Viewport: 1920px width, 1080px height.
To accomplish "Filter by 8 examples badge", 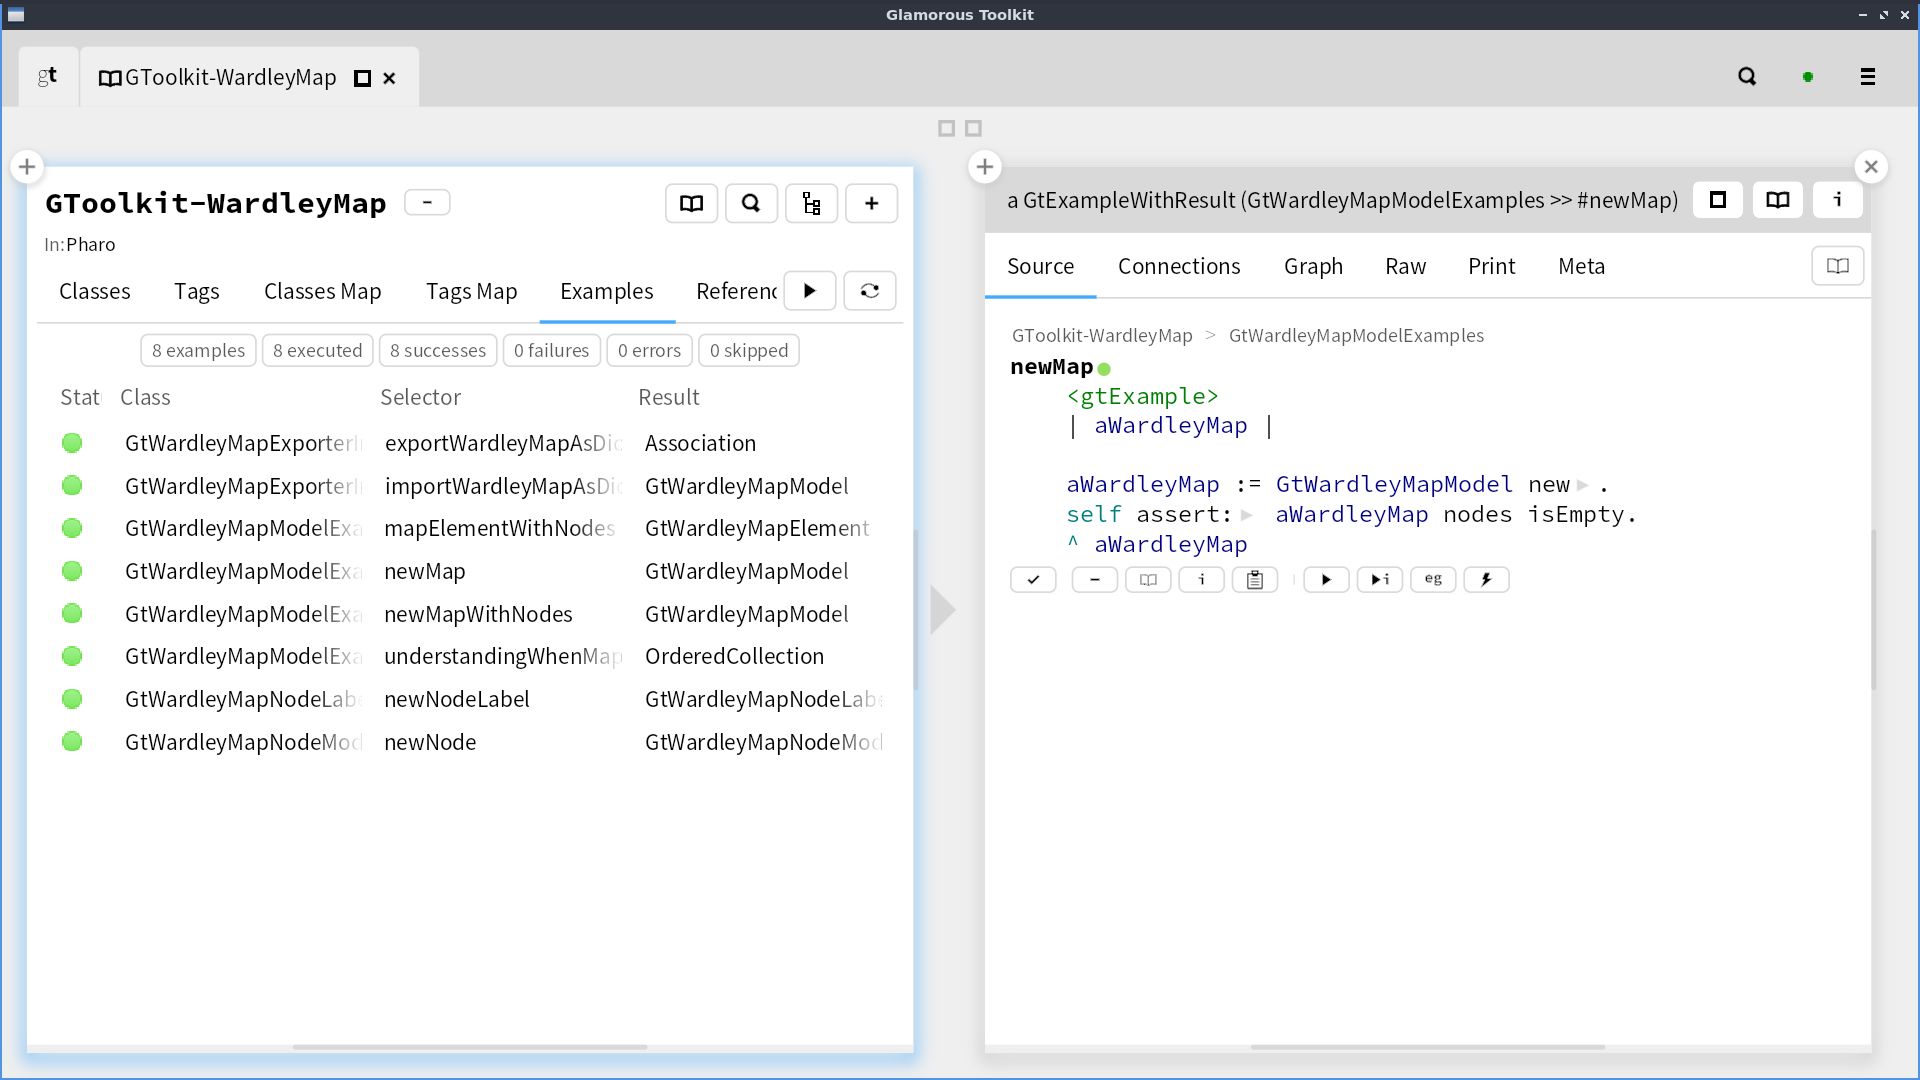I will [198, 351].
